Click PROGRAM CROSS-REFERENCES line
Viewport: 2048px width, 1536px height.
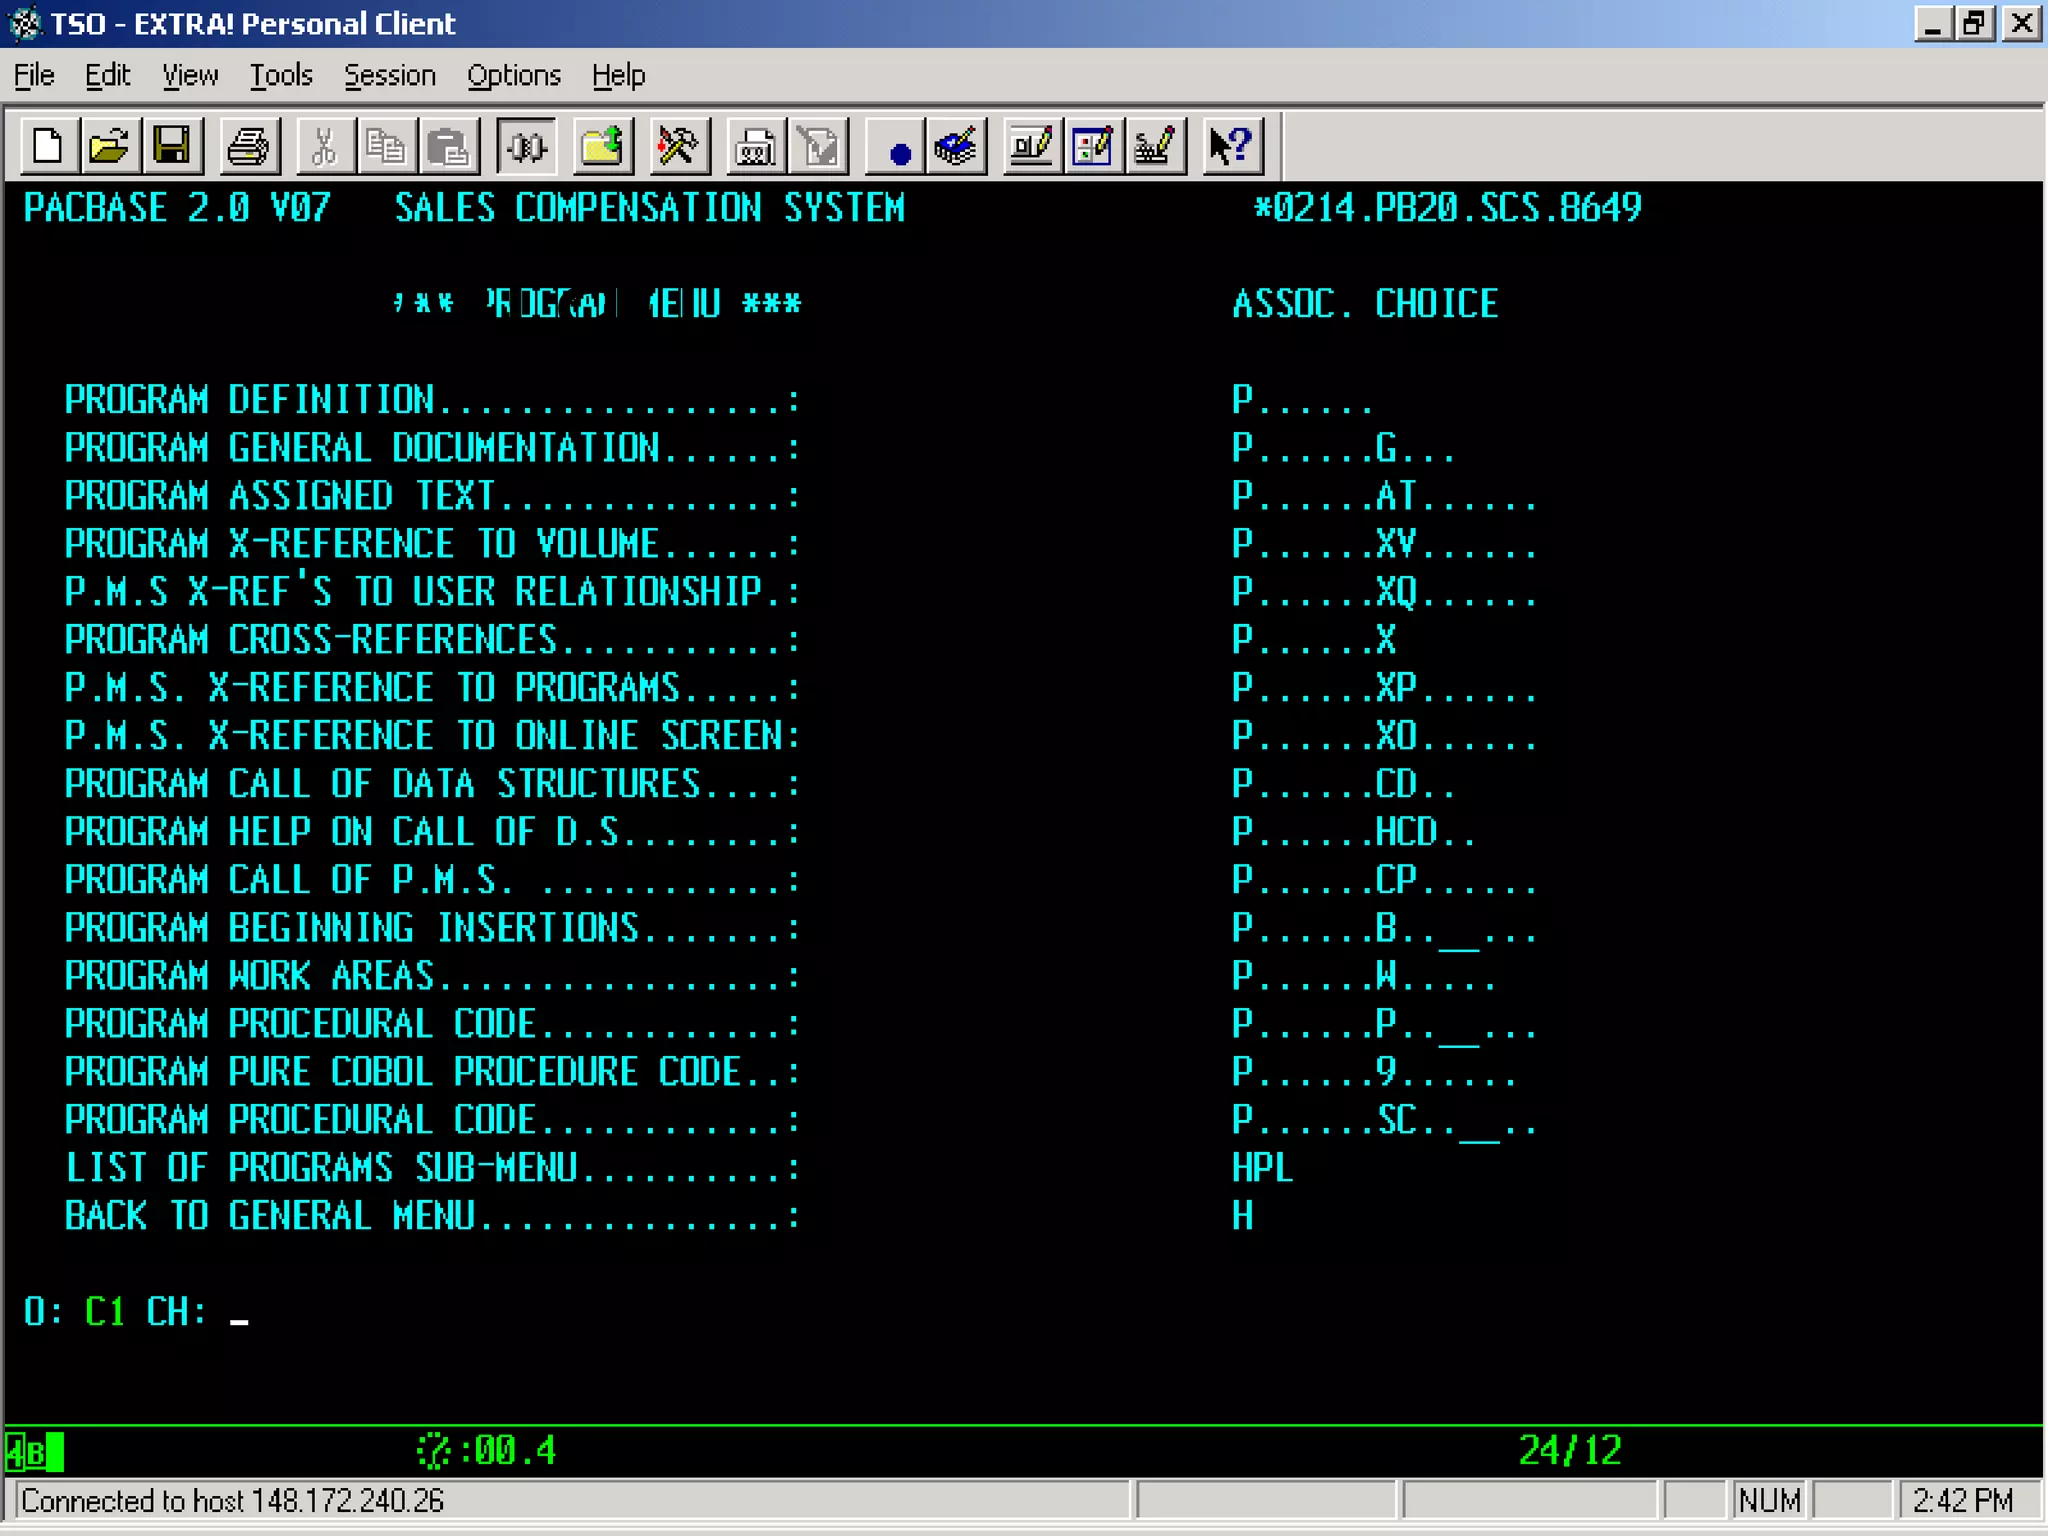432,641
